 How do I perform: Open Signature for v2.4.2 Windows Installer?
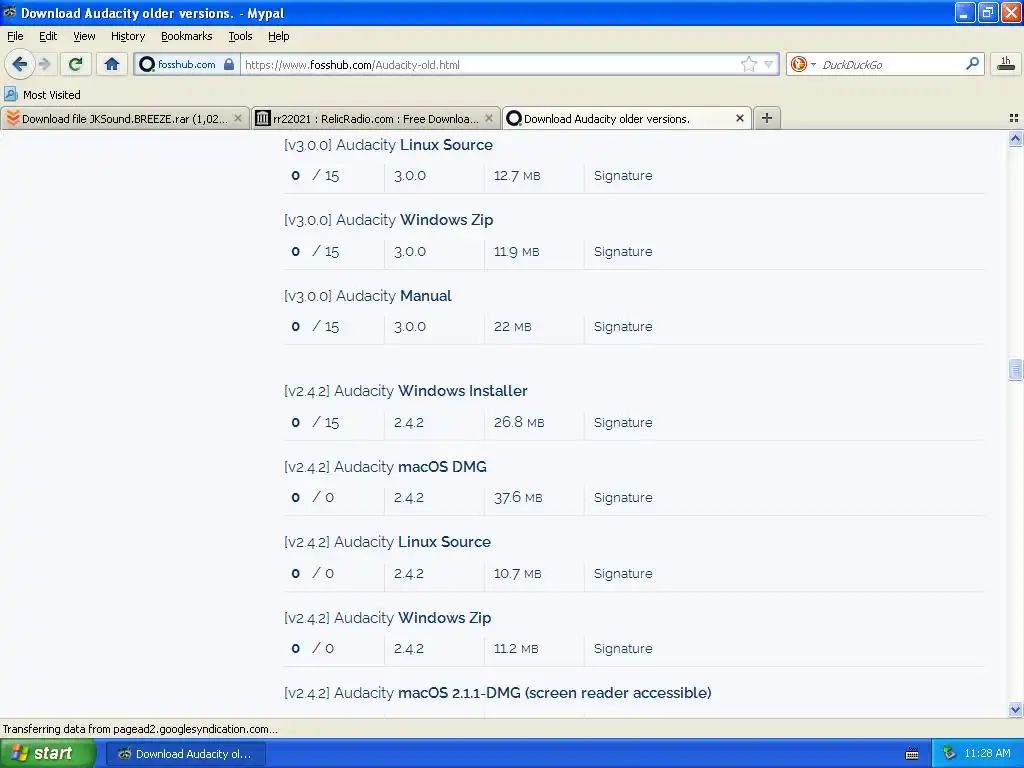tap(623, 423)
